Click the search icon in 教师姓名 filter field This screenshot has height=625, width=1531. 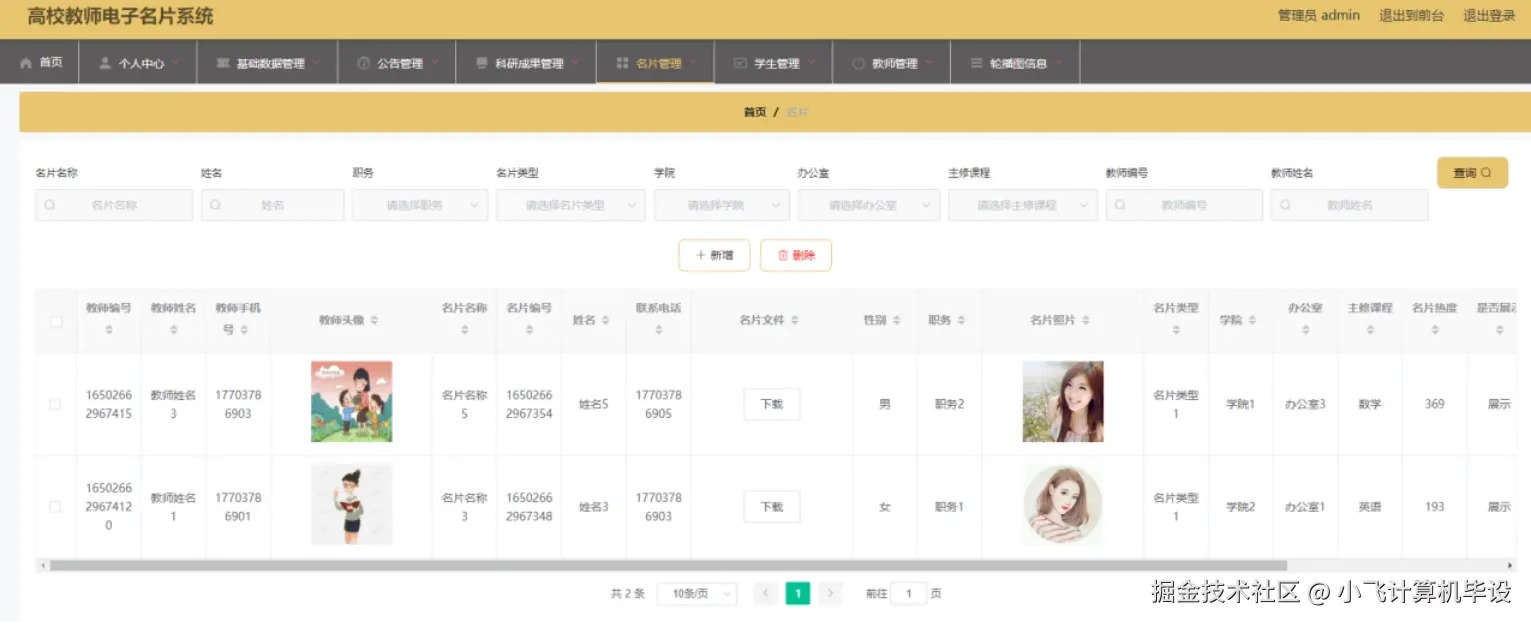coord(1286,205)
